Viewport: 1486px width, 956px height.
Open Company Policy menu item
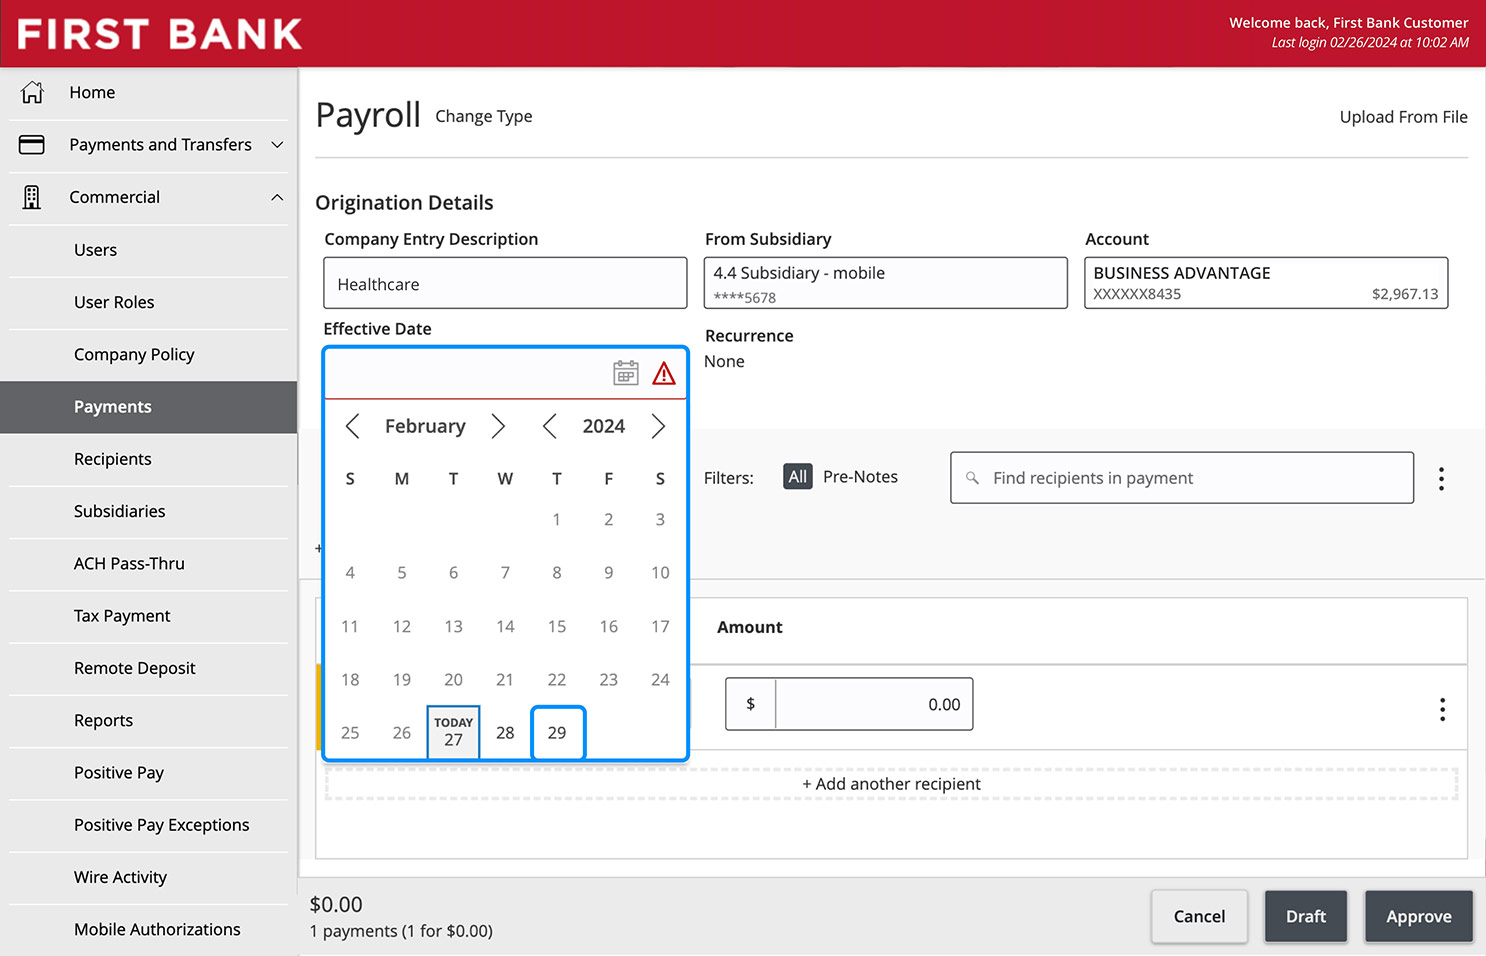pos(149,354)
